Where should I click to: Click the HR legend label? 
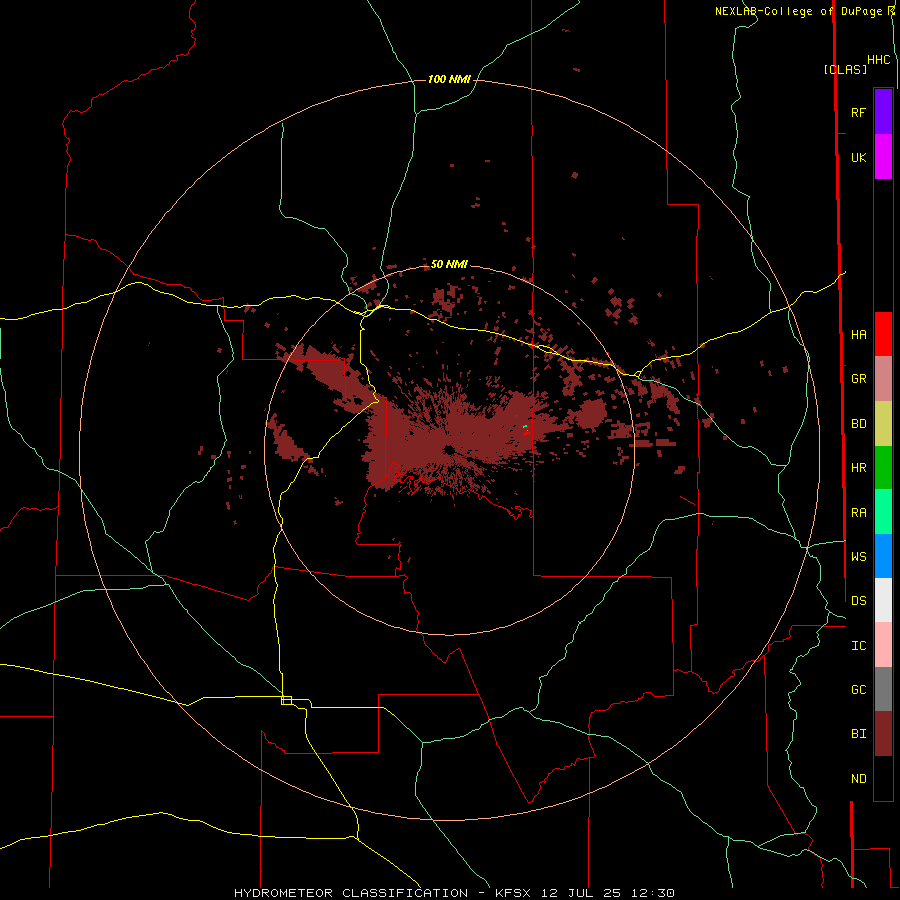(x=858, y=468)
